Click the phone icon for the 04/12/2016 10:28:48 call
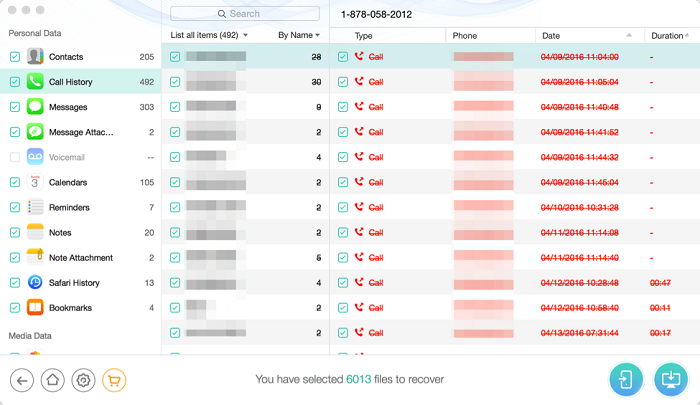This screenshot has width=700, height=405. 359,282
